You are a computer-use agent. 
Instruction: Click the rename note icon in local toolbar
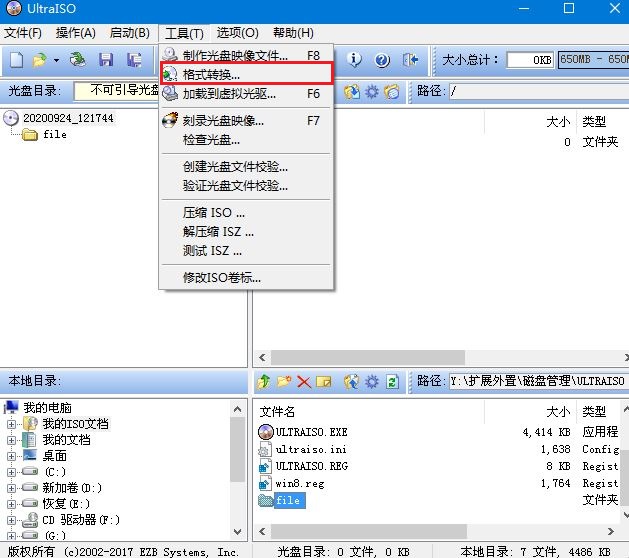(324, 381)
